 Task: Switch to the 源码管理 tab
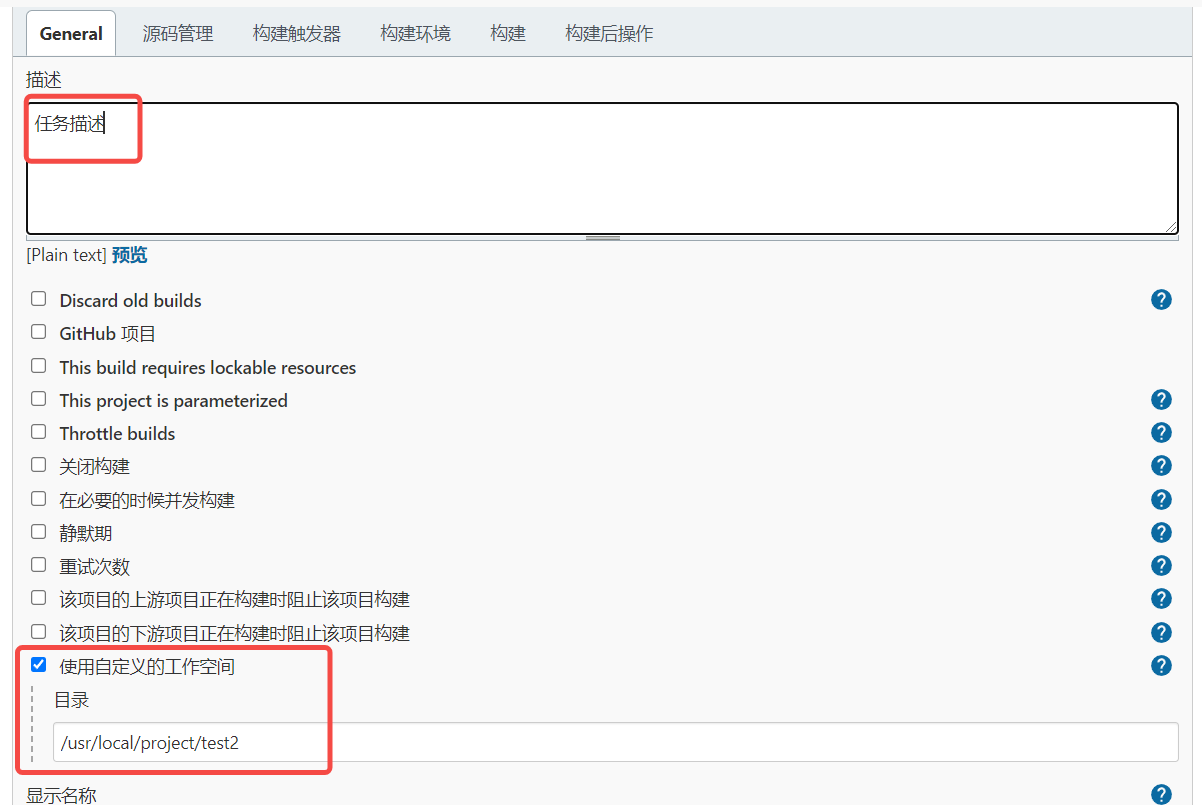(x=178, y=34)
